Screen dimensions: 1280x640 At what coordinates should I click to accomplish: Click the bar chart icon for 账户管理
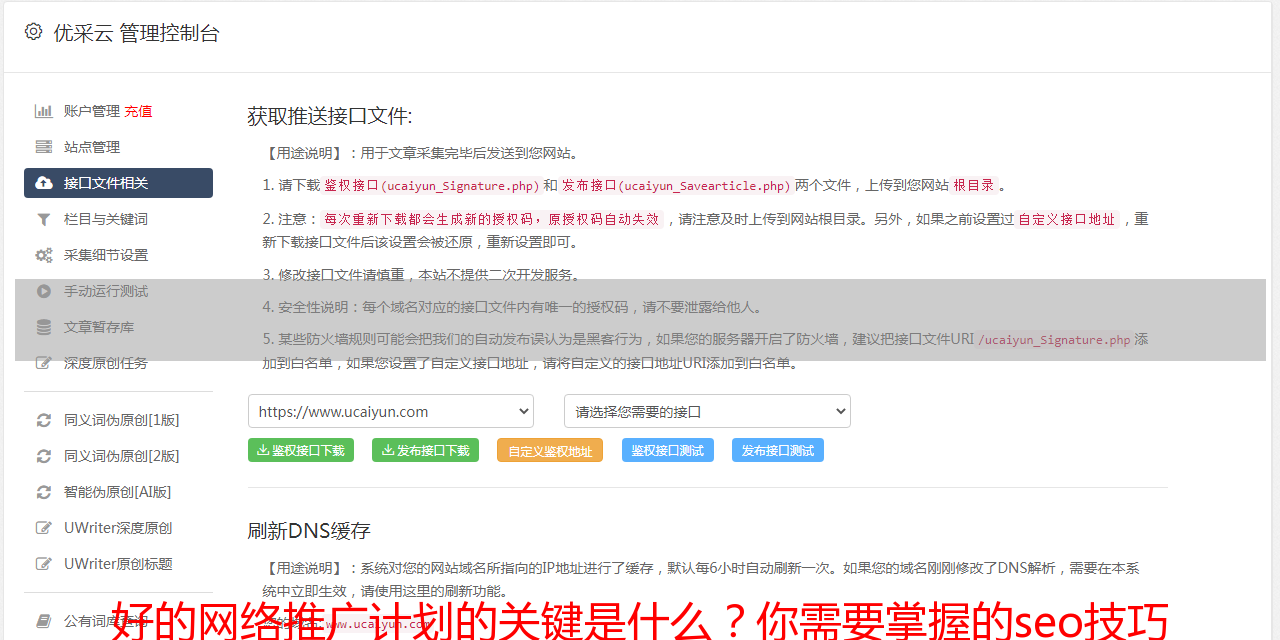(x=44, y=111)
